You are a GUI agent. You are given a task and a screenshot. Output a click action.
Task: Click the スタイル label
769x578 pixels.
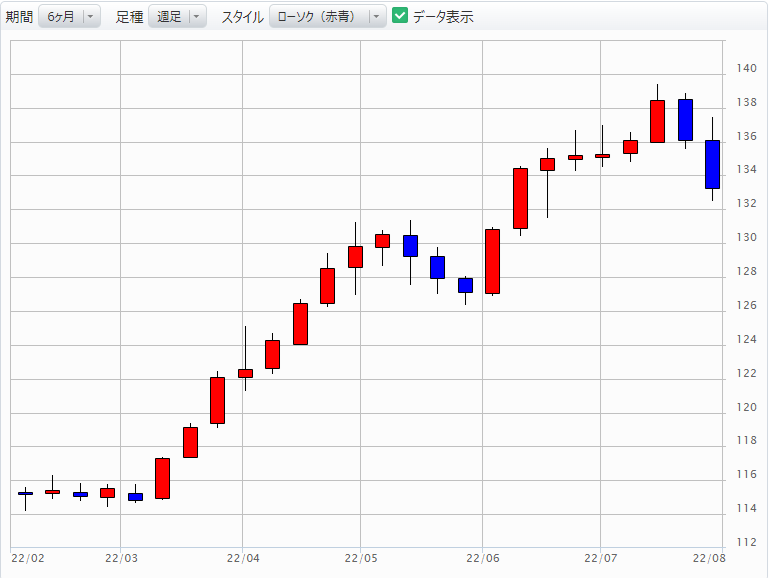coord(242,17)
